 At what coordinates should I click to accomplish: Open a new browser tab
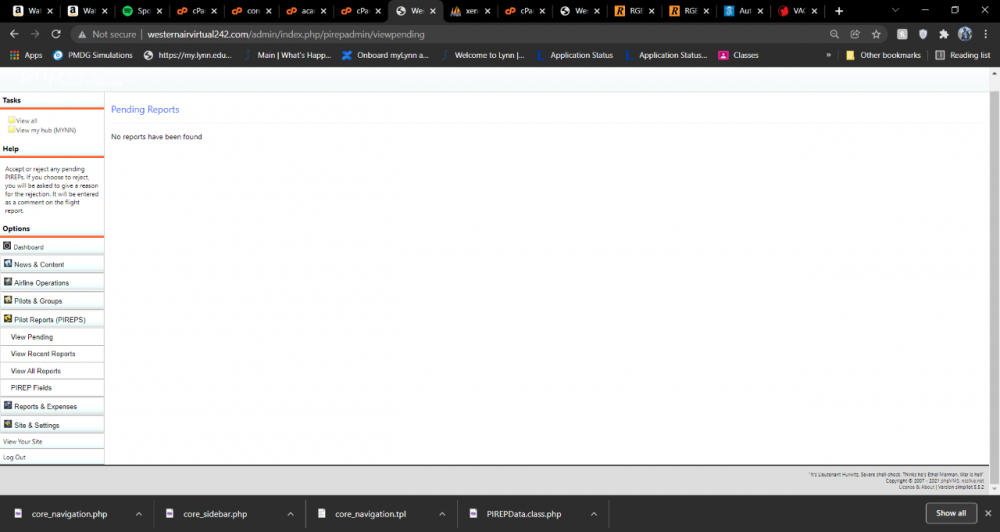point(838,11)
